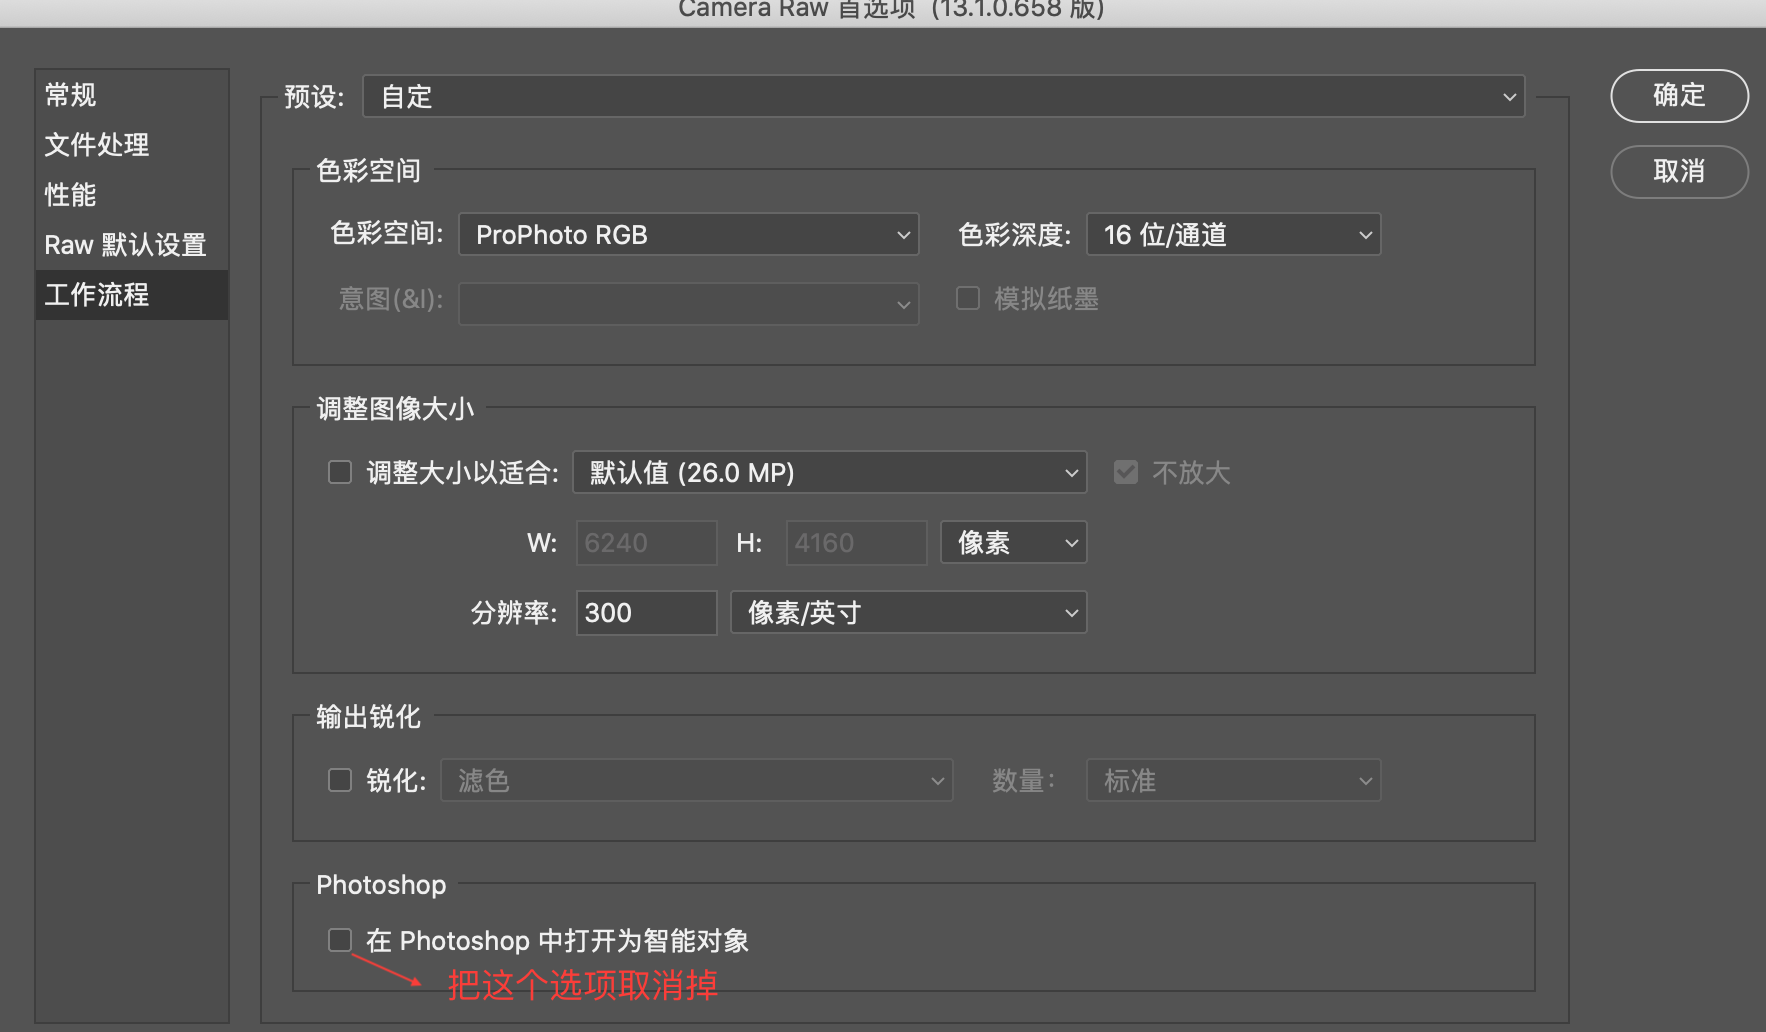Screen dimensions: 1766x1032
Task: Click the W width field 6240
Action: tap(646, 543)
